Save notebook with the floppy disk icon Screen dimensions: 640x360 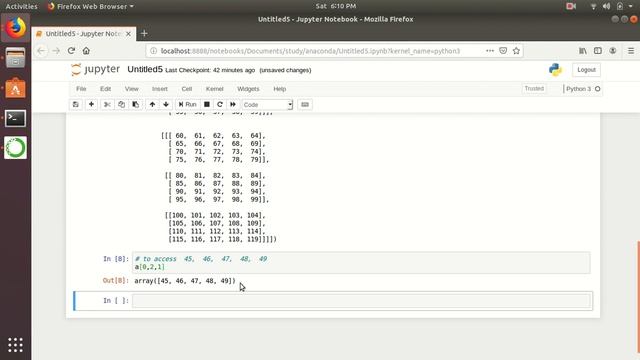click(76, 104)
